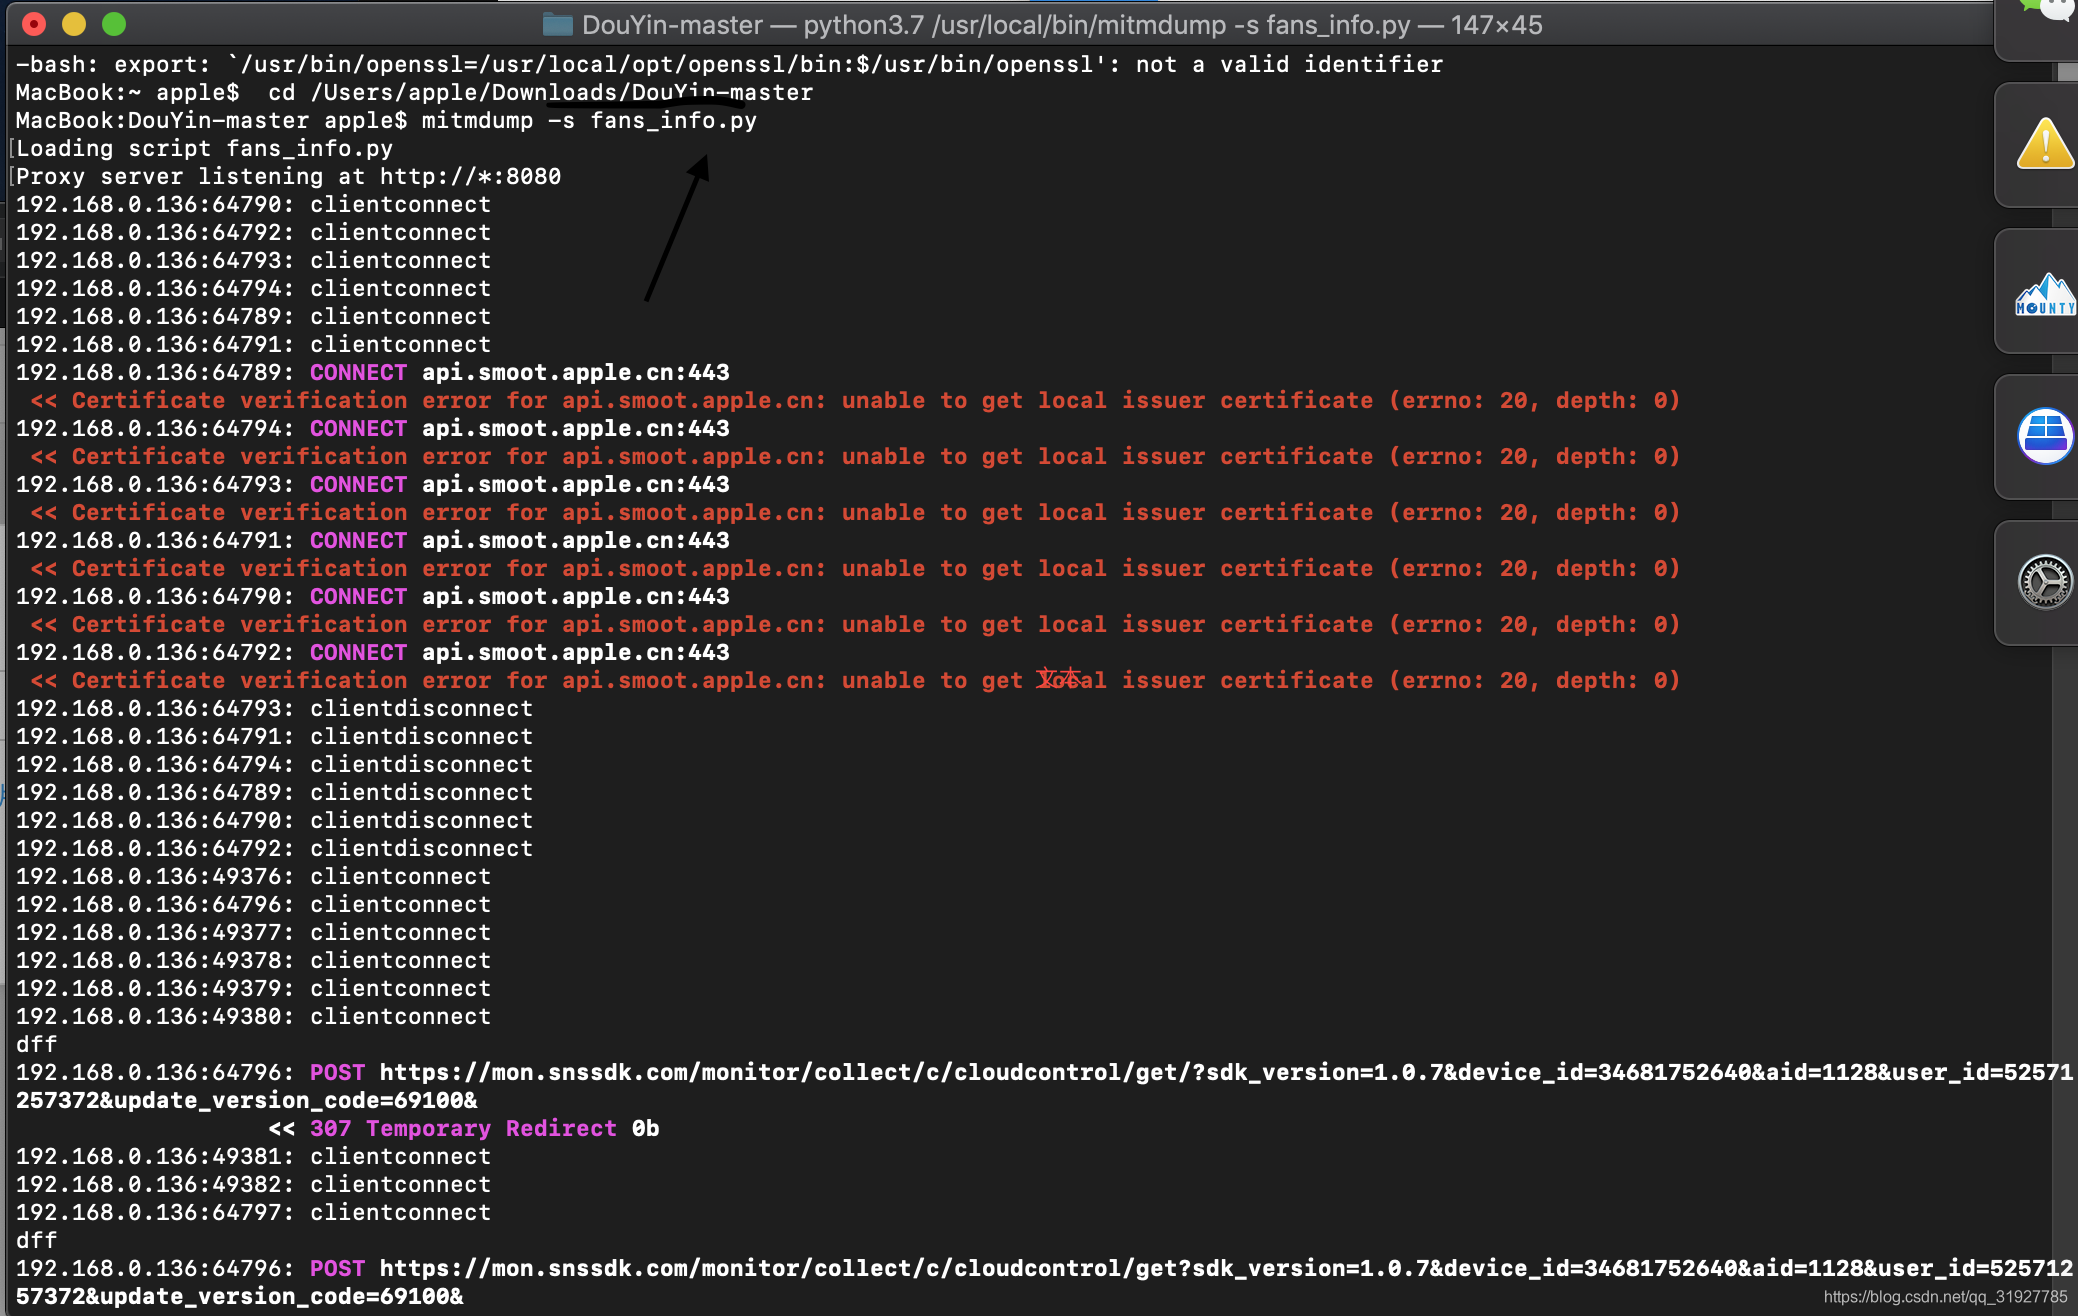2078x1316 pixels.
Task: Click the second 'dff' output line
Action: tap(36, 1240)
